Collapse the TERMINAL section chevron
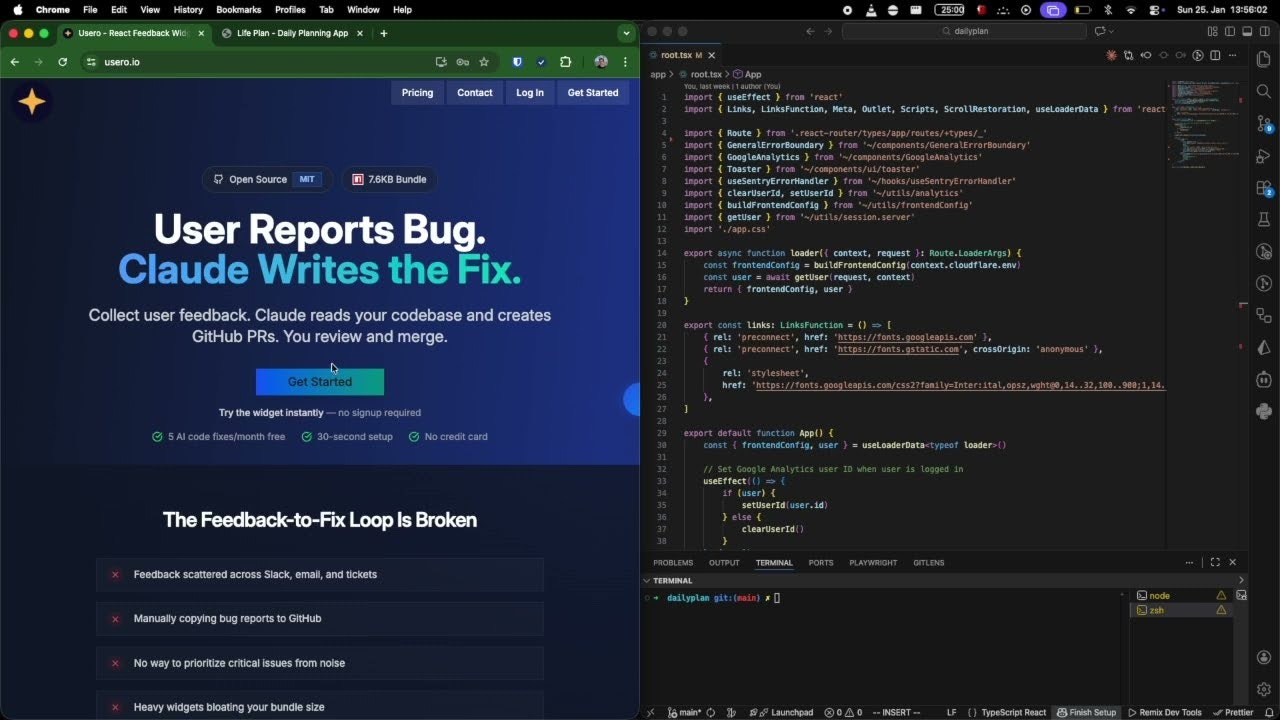This screenshot has width=1280, height=720. [x=647, y=580]
